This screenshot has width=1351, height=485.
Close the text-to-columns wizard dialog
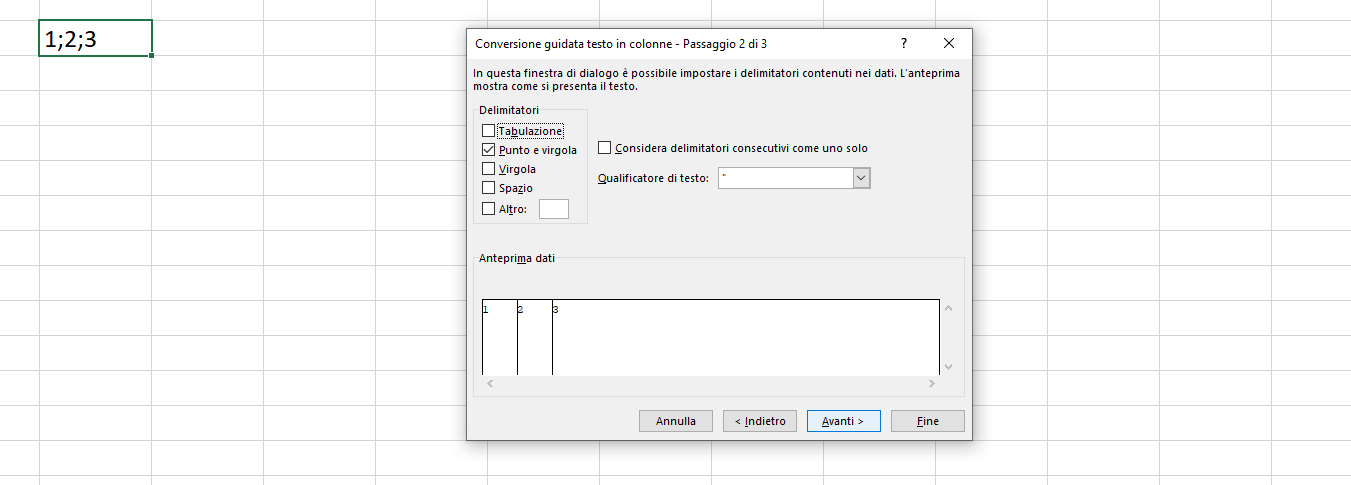point(949,43)
